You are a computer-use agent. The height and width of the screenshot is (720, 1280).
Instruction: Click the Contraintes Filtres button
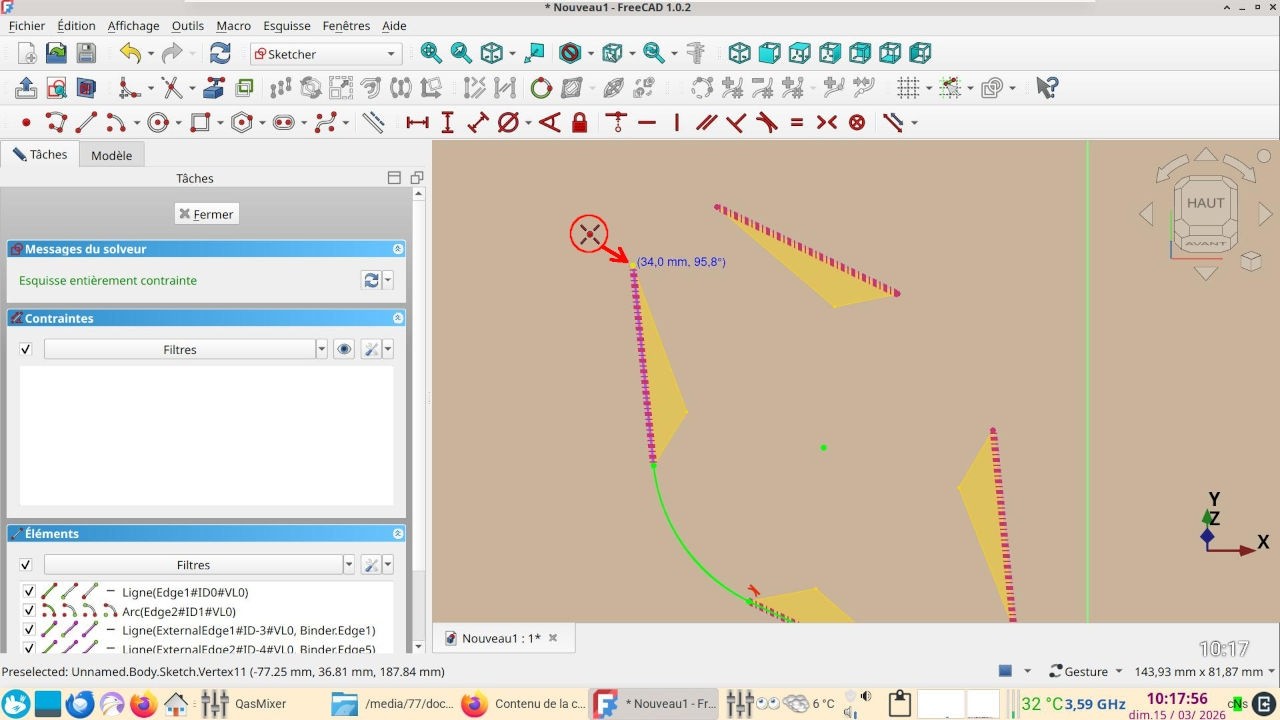[x=180, y=350]
